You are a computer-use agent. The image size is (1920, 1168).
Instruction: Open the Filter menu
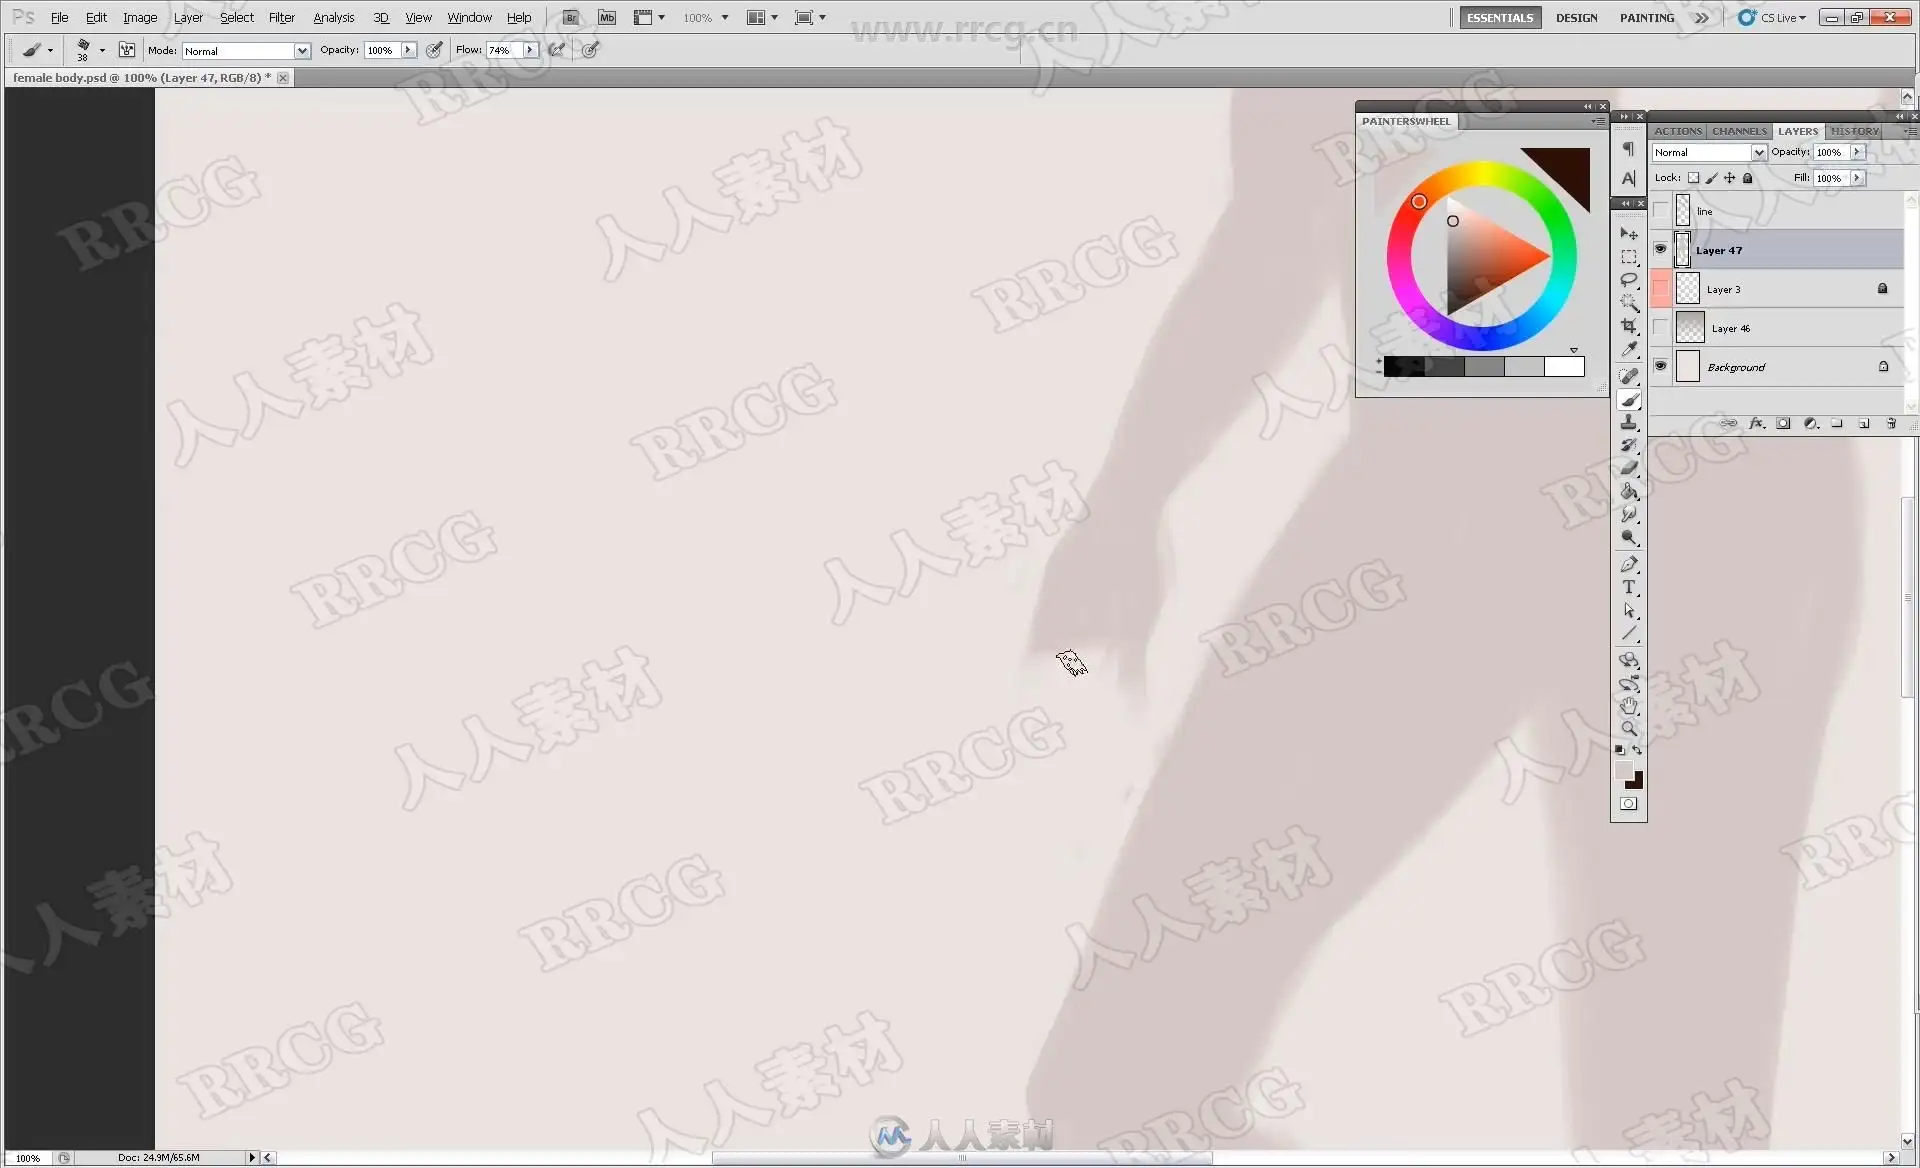[281, 17]
